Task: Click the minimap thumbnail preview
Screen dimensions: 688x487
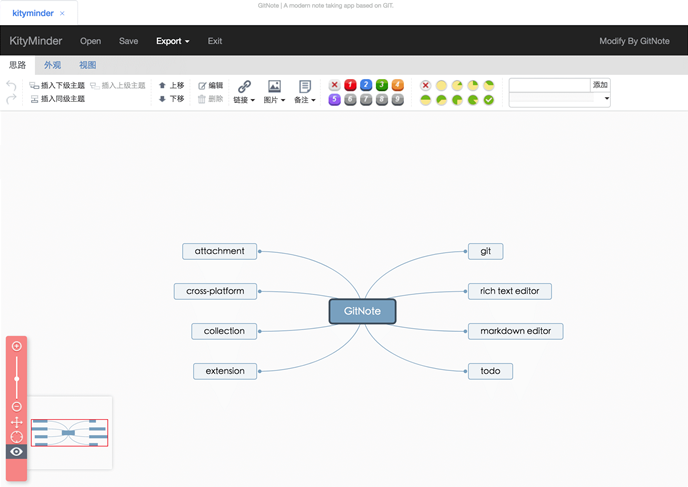Action: pyautogui.click(x=70, y=433)
